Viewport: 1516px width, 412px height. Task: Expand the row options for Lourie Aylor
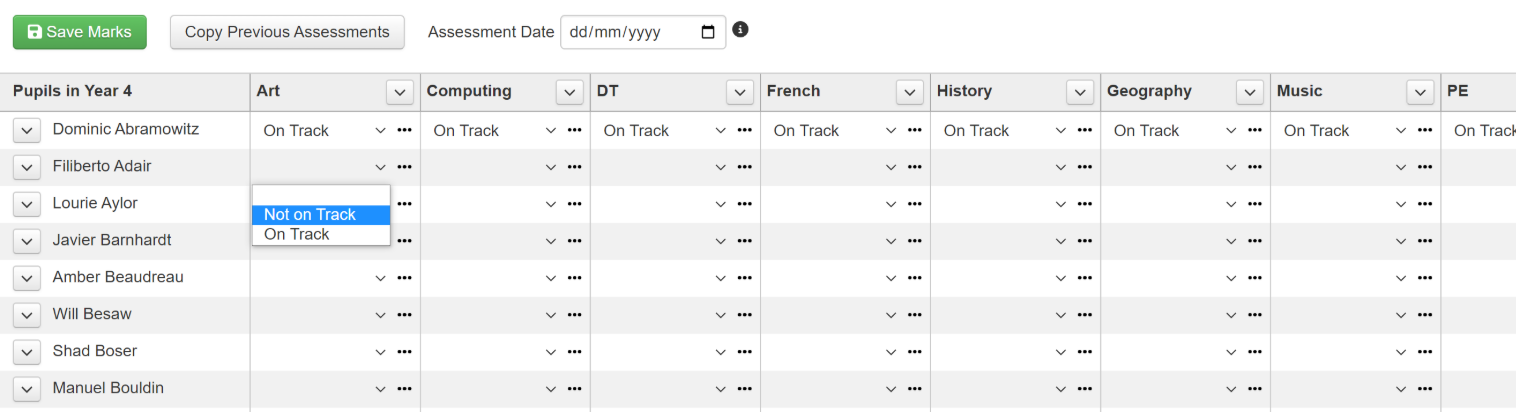click(27, 204)
